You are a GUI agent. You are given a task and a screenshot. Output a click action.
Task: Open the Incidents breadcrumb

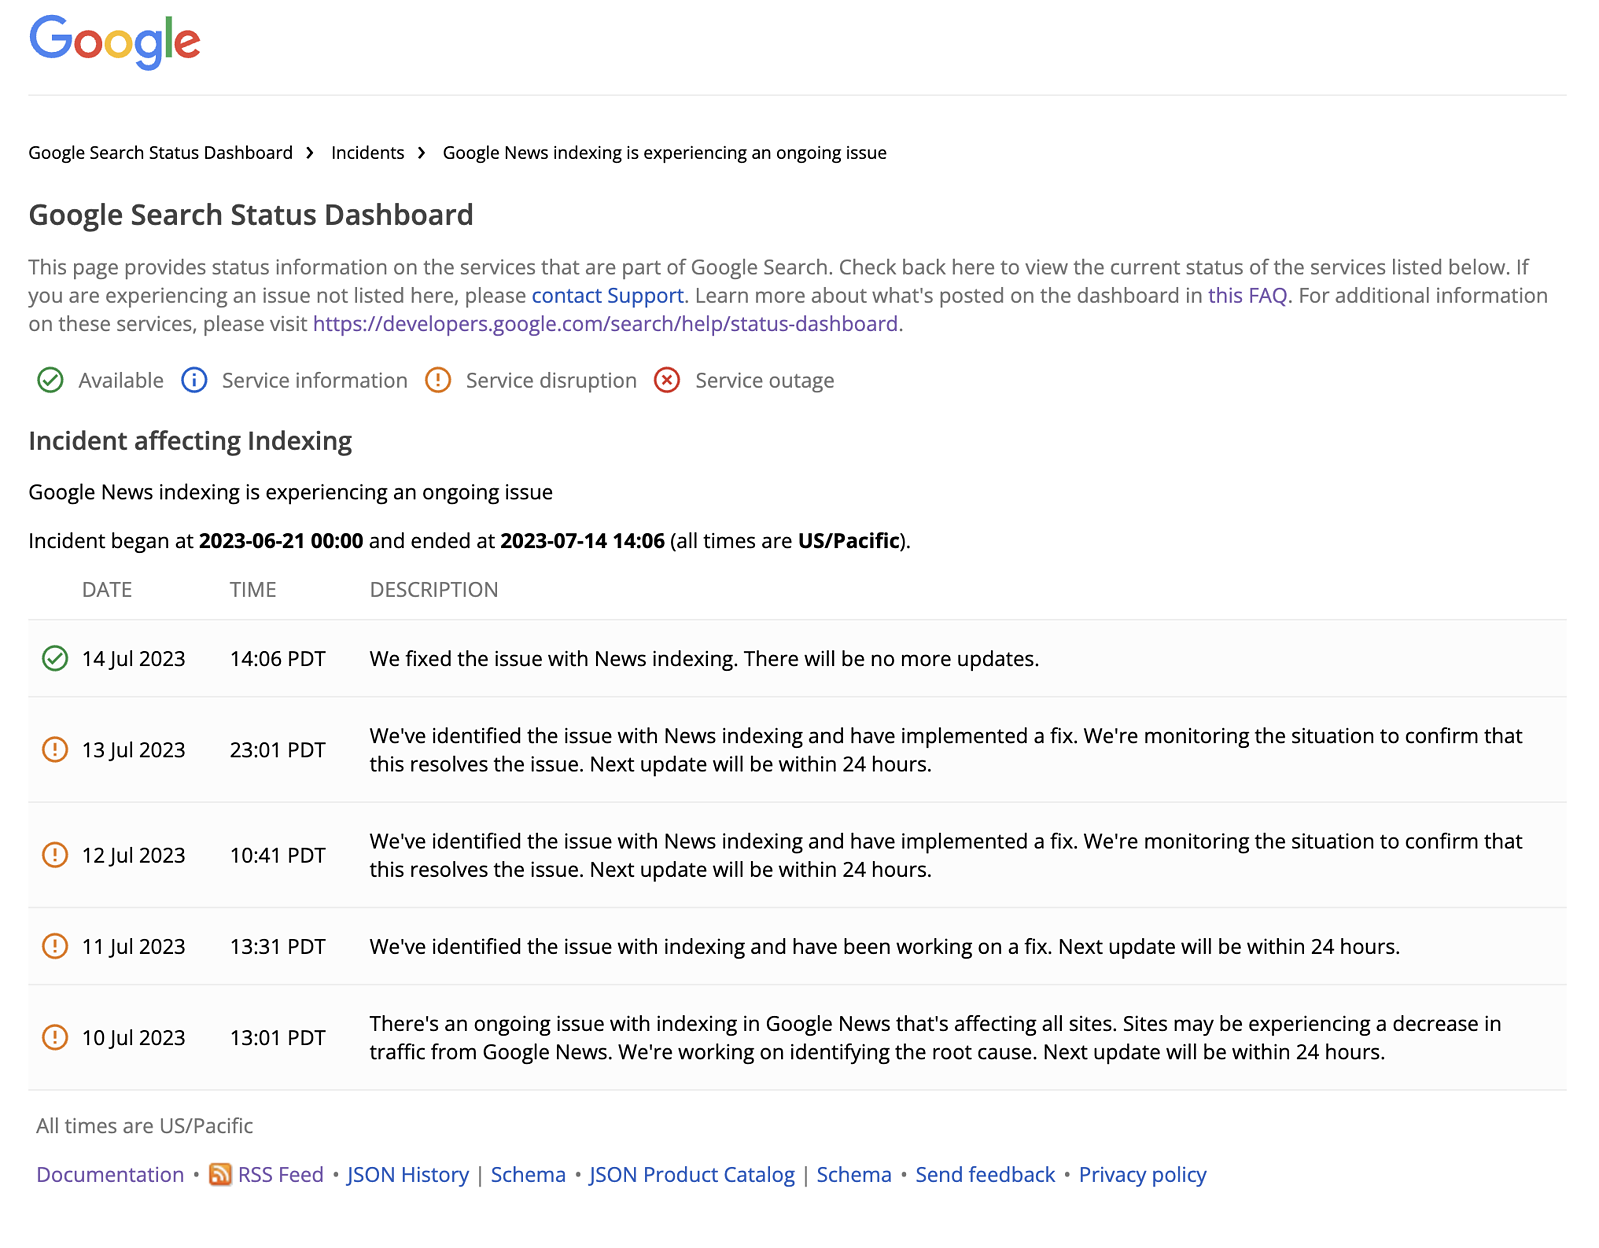coord(368,153)
